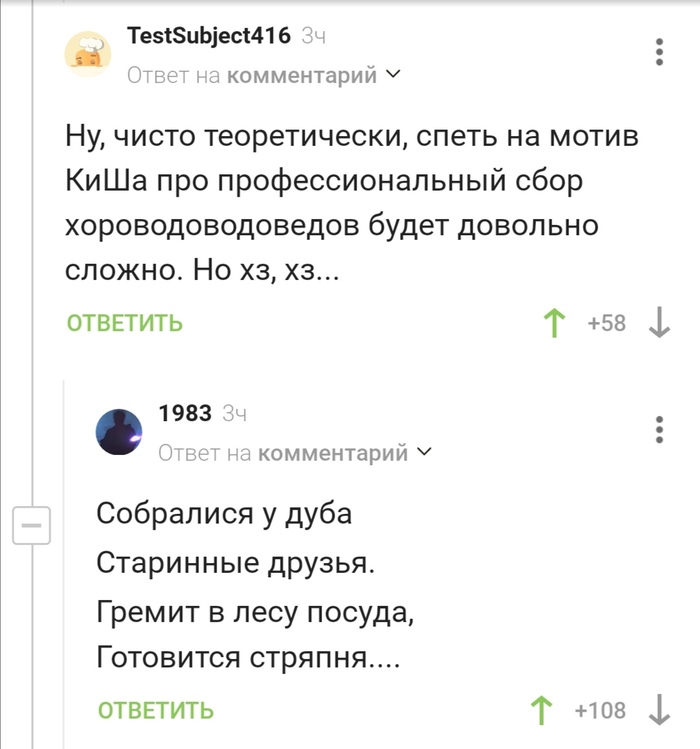The width and height of the screenshot is (700, 749).
Task: Click TestSubject416's avatar picture
Action: click(89, 53)
